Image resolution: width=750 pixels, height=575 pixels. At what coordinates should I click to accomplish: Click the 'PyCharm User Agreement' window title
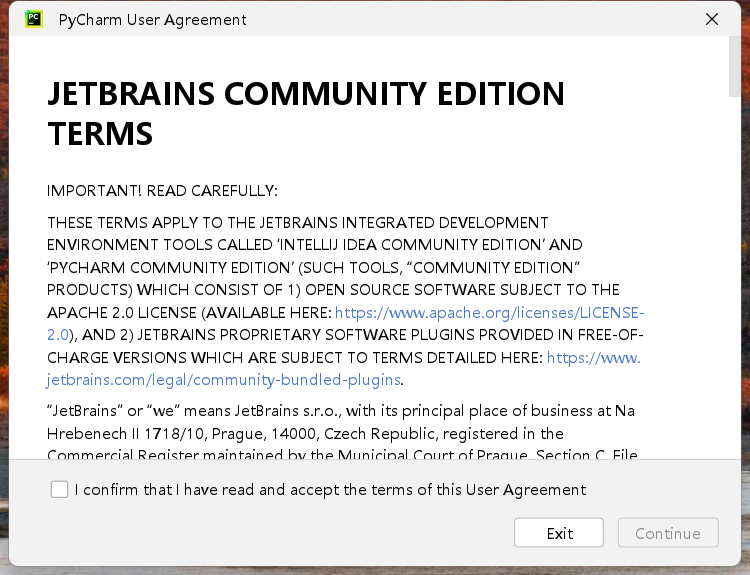(153, 20)
